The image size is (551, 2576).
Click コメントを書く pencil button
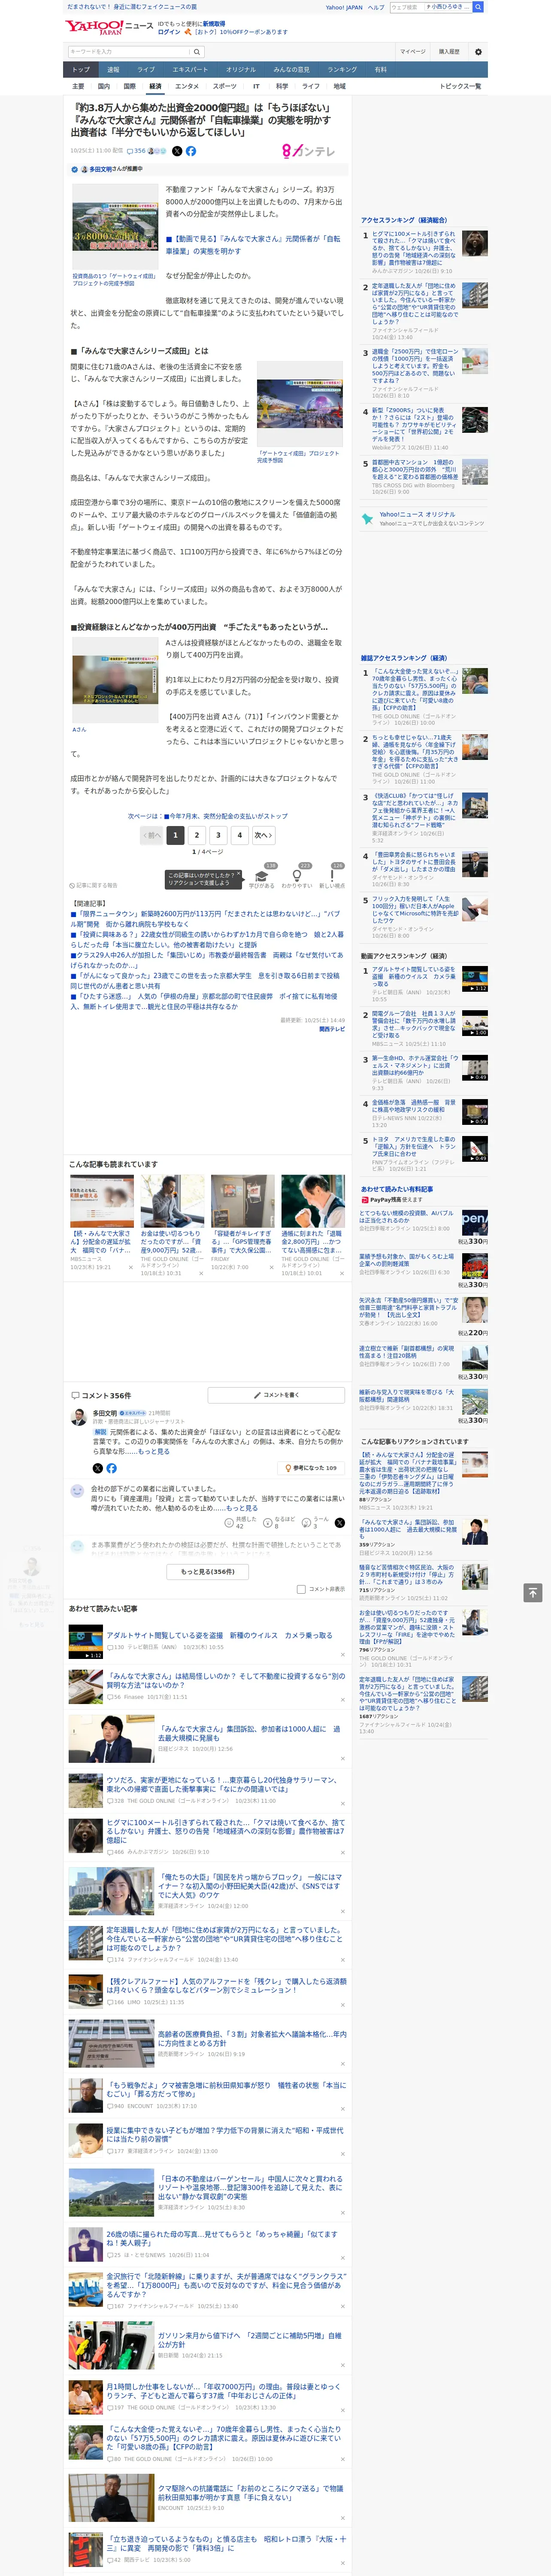point(275,1395)
